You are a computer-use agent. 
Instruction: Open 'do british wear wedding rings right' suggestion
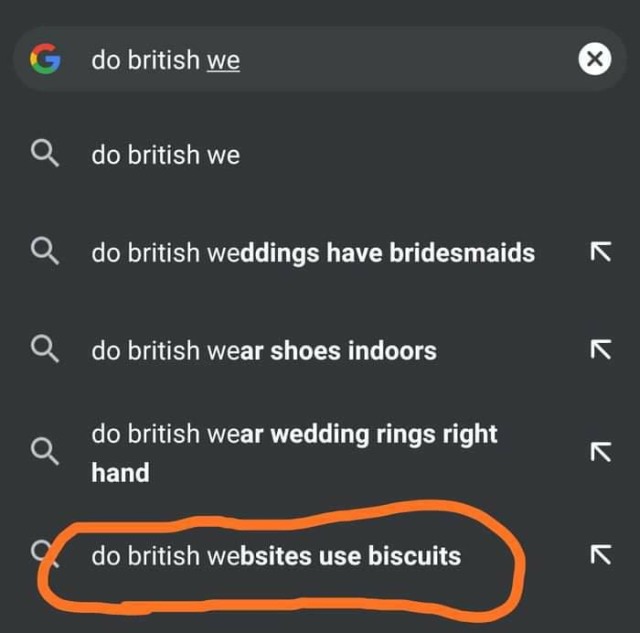point(294,434)
